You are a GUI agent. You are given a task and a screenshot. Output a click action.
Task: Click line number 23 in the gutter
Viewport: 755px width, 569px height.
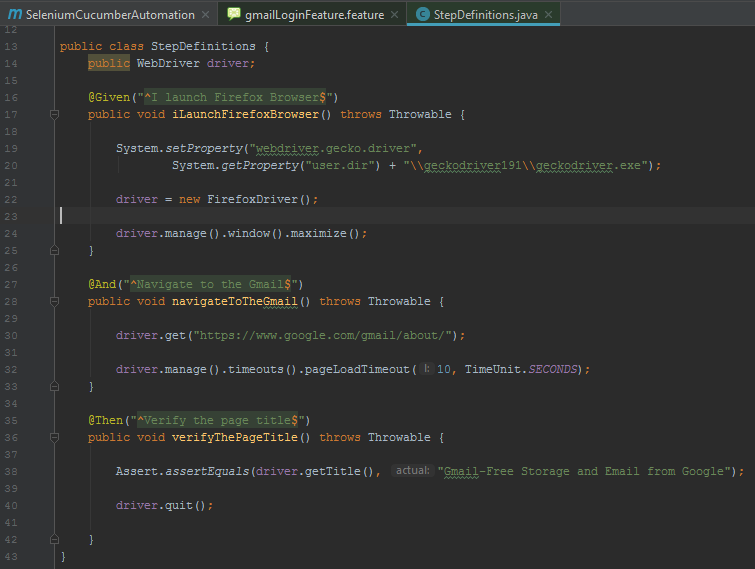point(11,217)
